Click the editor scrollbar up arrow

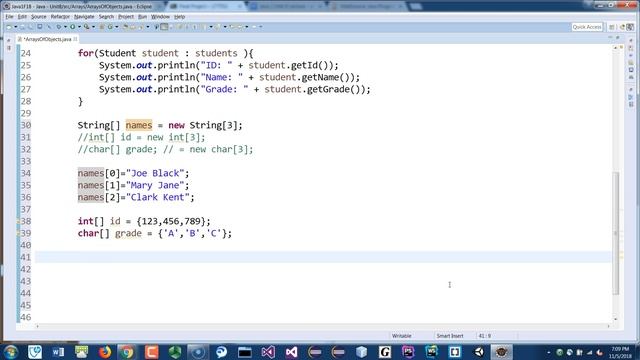click(616, 48)
